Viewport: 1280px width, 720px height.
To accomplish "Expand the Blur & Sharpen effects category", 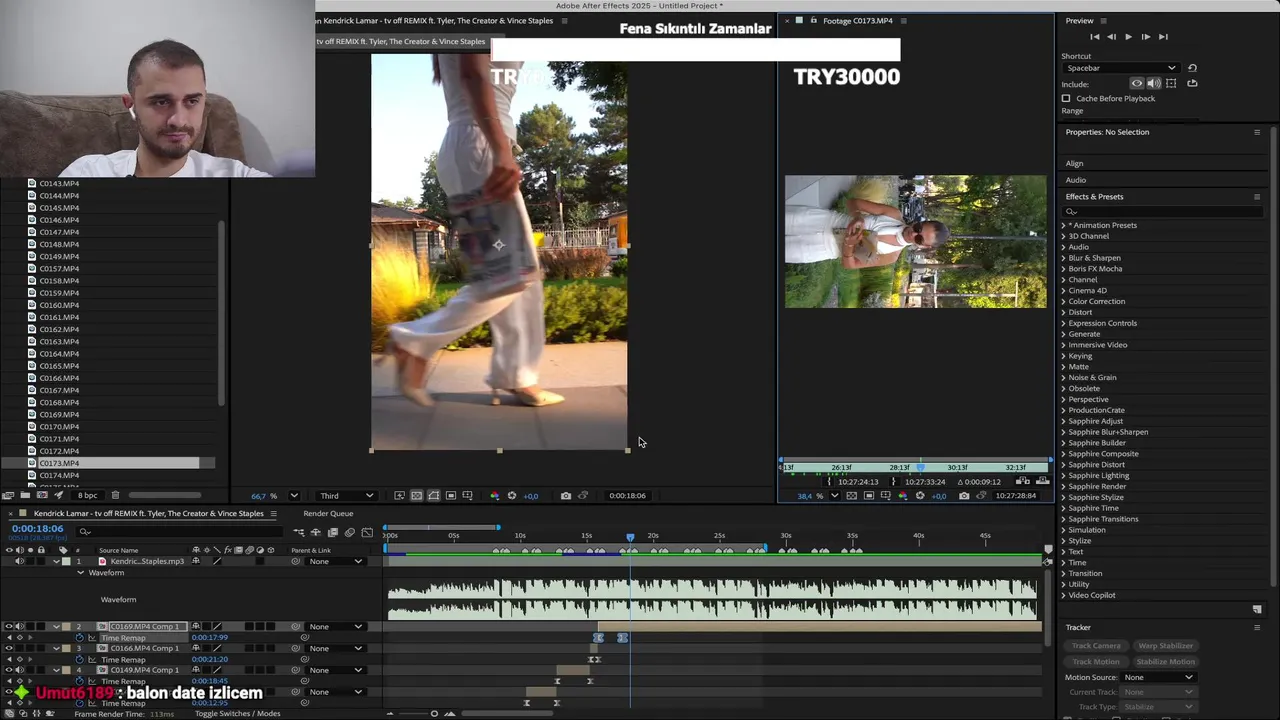I will tap(1063, 258).
